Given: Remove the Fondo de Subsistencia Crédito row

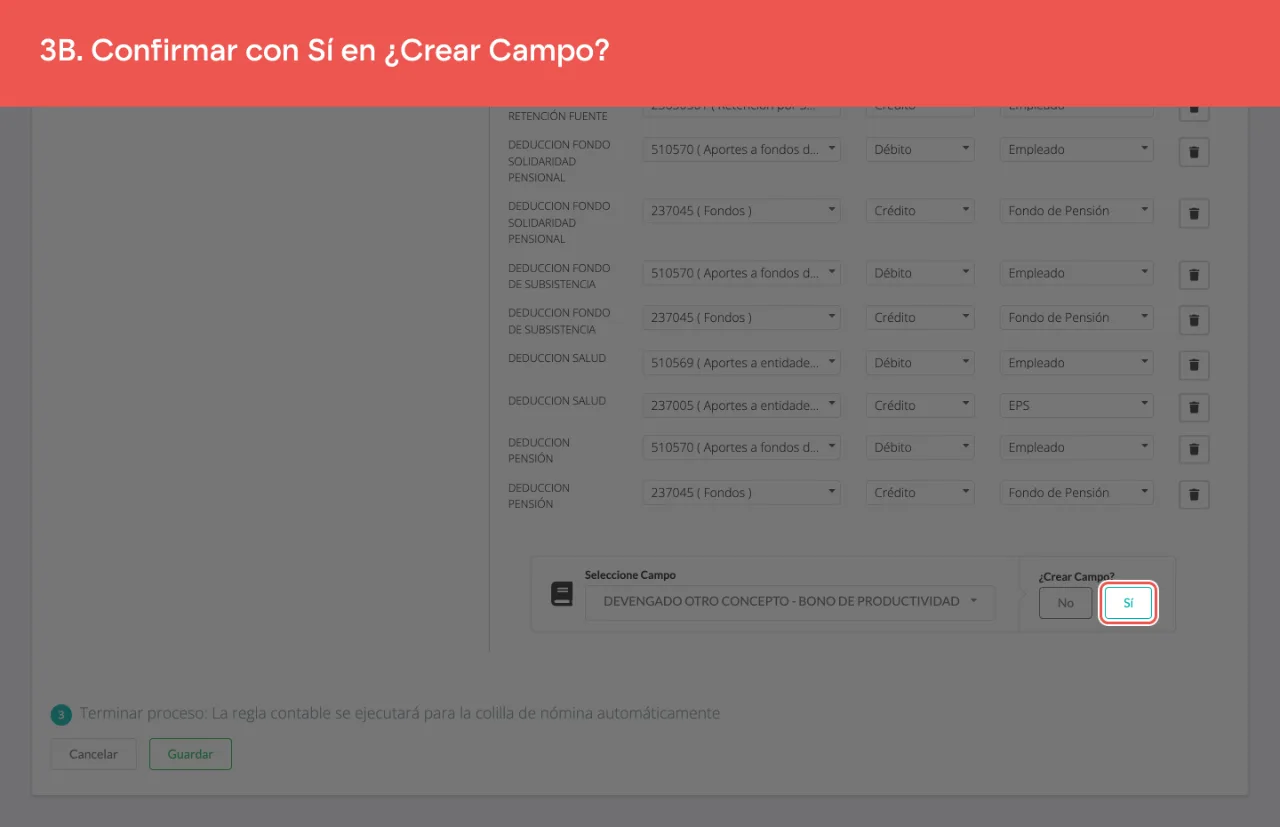Looking at the screenshot, I should point(1194,320).
